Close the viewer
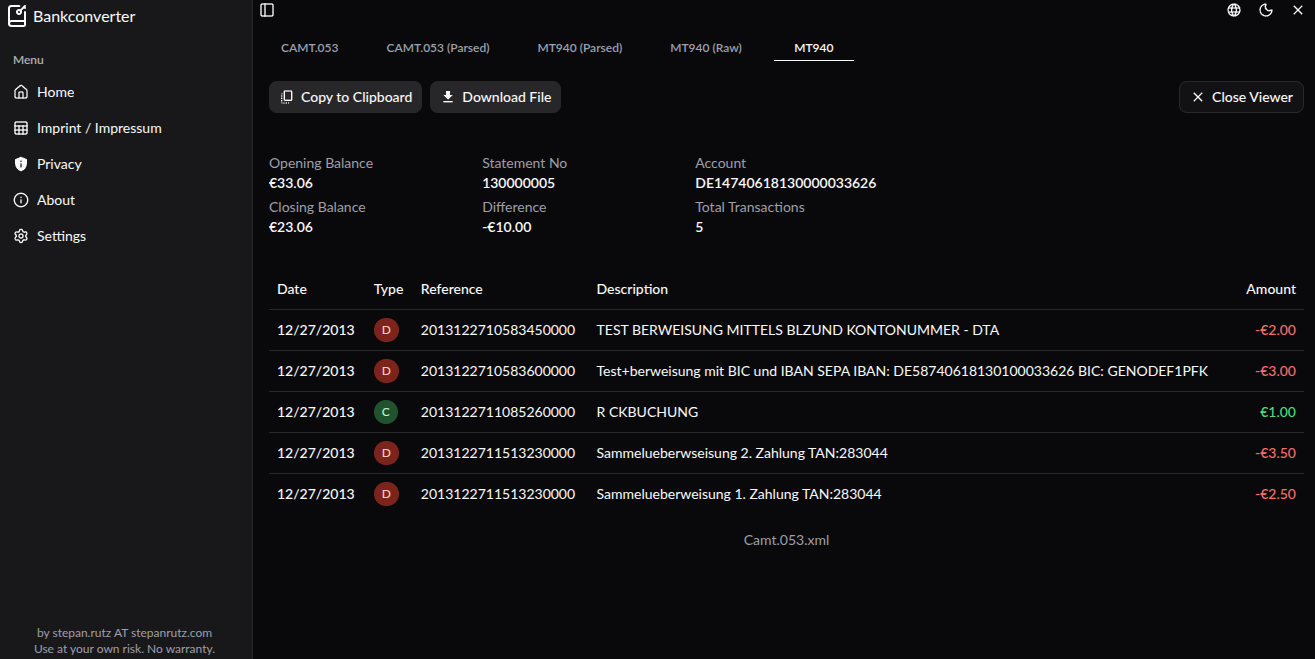The height and width of the screenshot is (659, 1315). (1241, 97)
